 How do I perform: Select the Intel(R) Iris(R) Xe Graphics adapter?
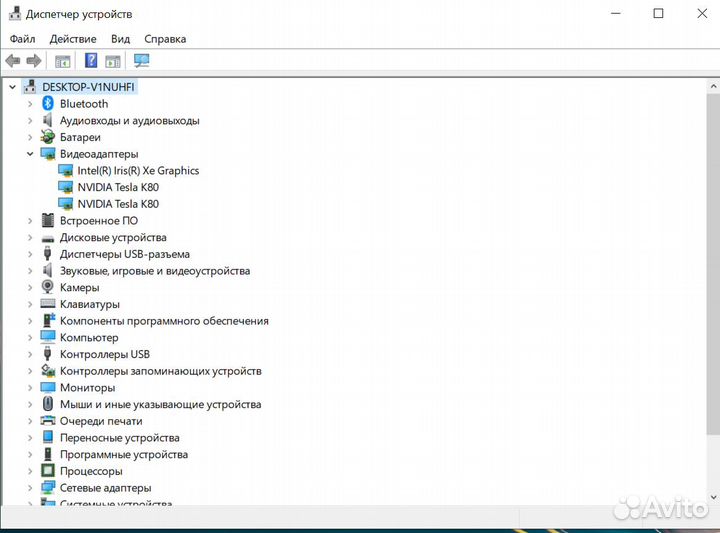point(138,171)
